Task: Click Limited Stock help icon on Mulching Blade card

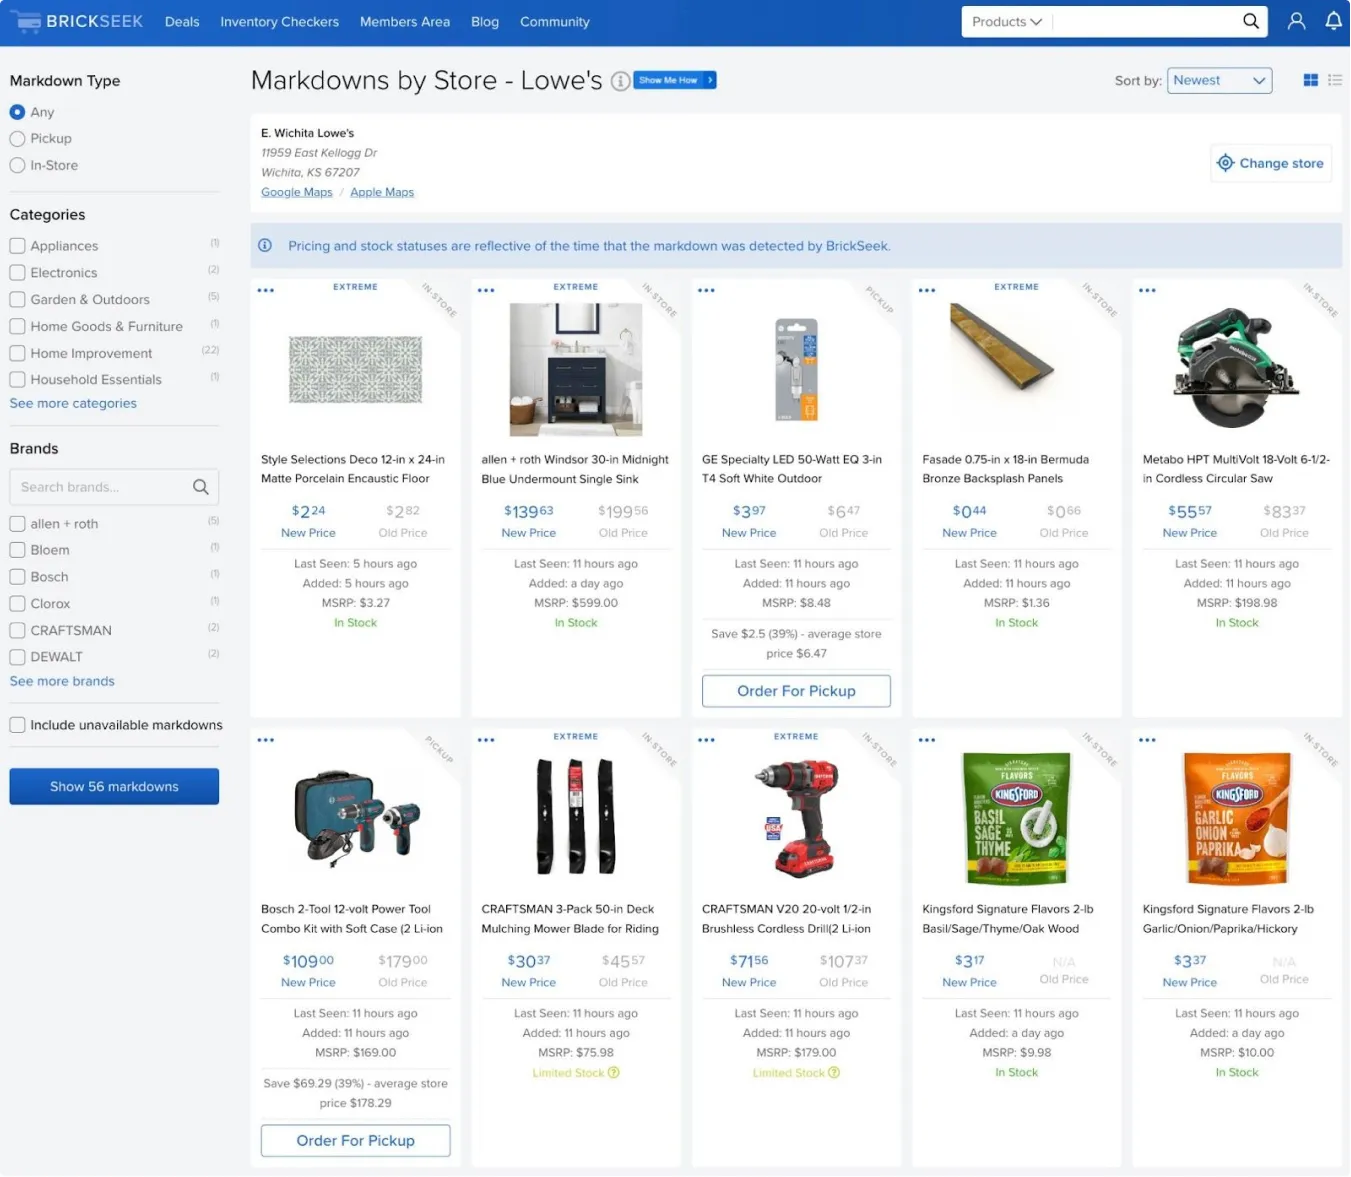Action: pyautogui.click(x=614, y=1073)
